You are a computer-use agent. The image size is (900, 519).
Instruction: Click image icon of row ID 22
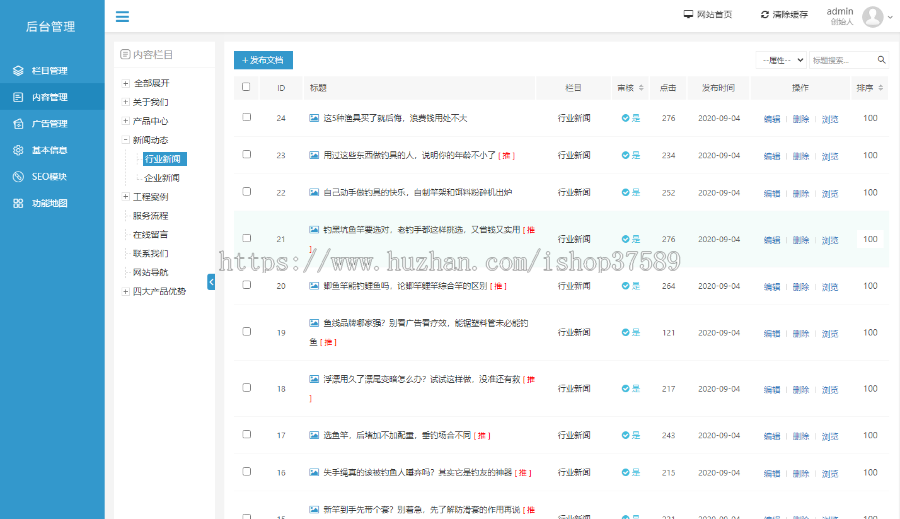pos(314,192)
